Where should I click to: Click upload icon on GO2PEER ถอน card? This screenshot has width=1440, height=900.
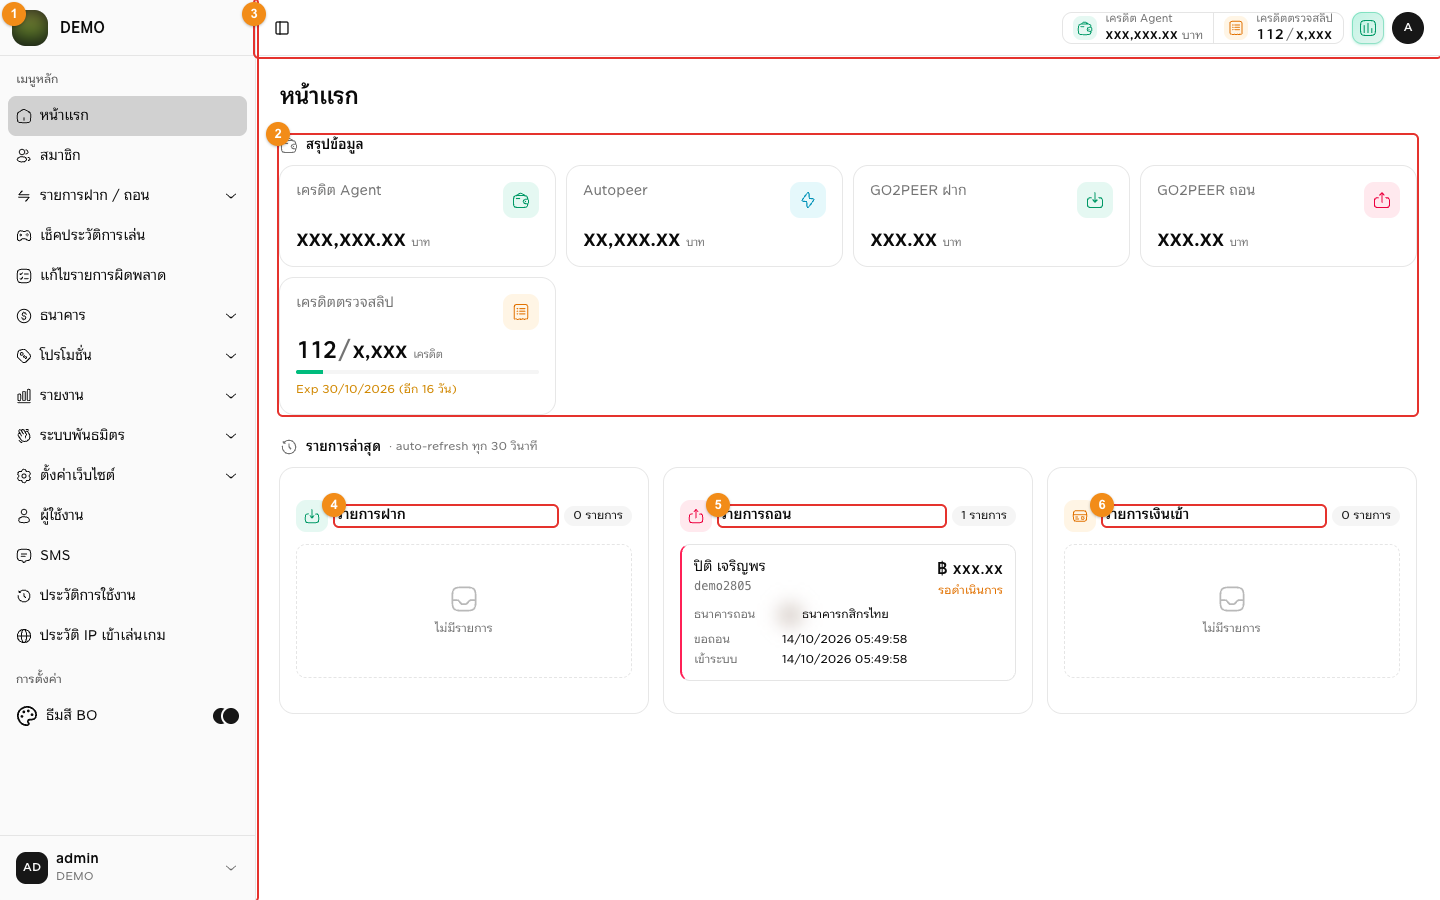pyautogui.click(x=1382, y=200)
